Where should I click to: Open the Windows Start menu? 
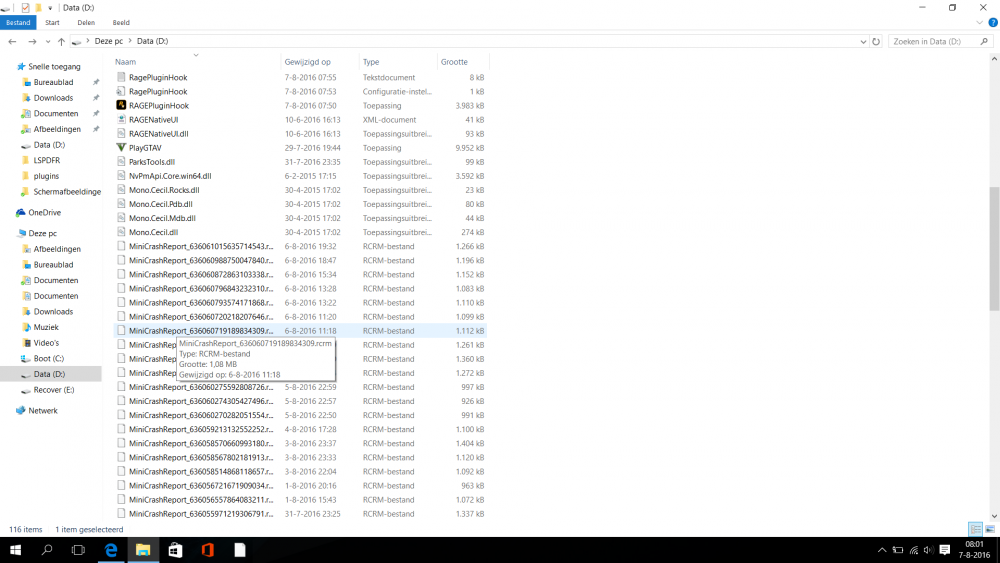coord(15,550)
